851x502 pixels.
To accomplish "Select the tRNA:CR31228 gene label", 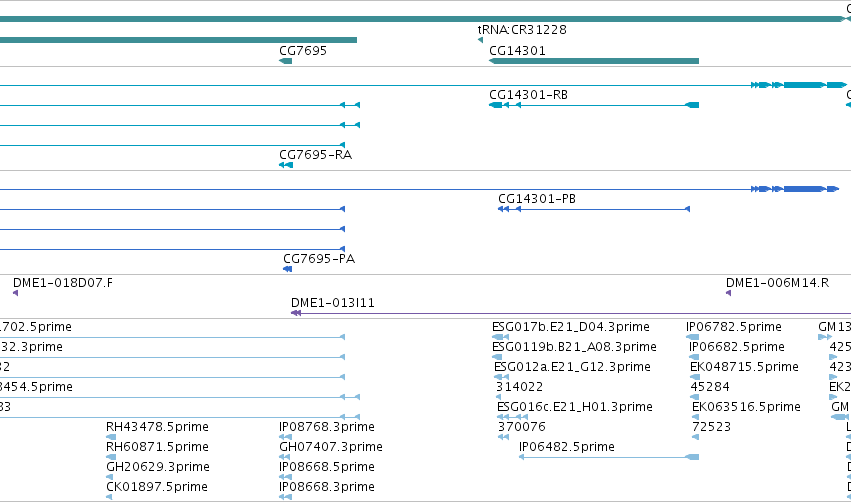I will (522, 30).
